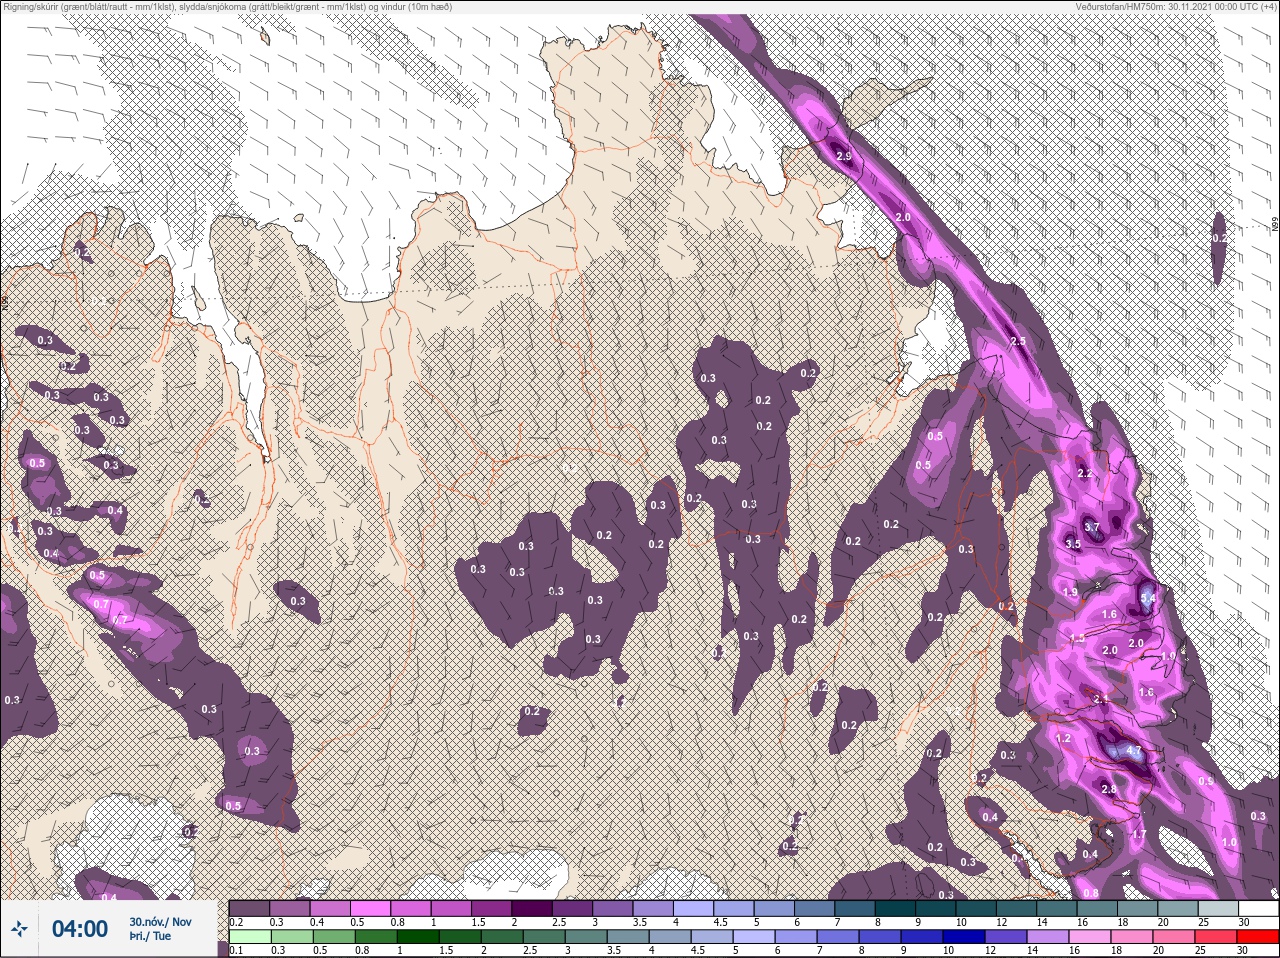This screenshot has height=958, width=1280.
Task: Click the '0.2' label in the upper legend row
Action: coord(236,922)
